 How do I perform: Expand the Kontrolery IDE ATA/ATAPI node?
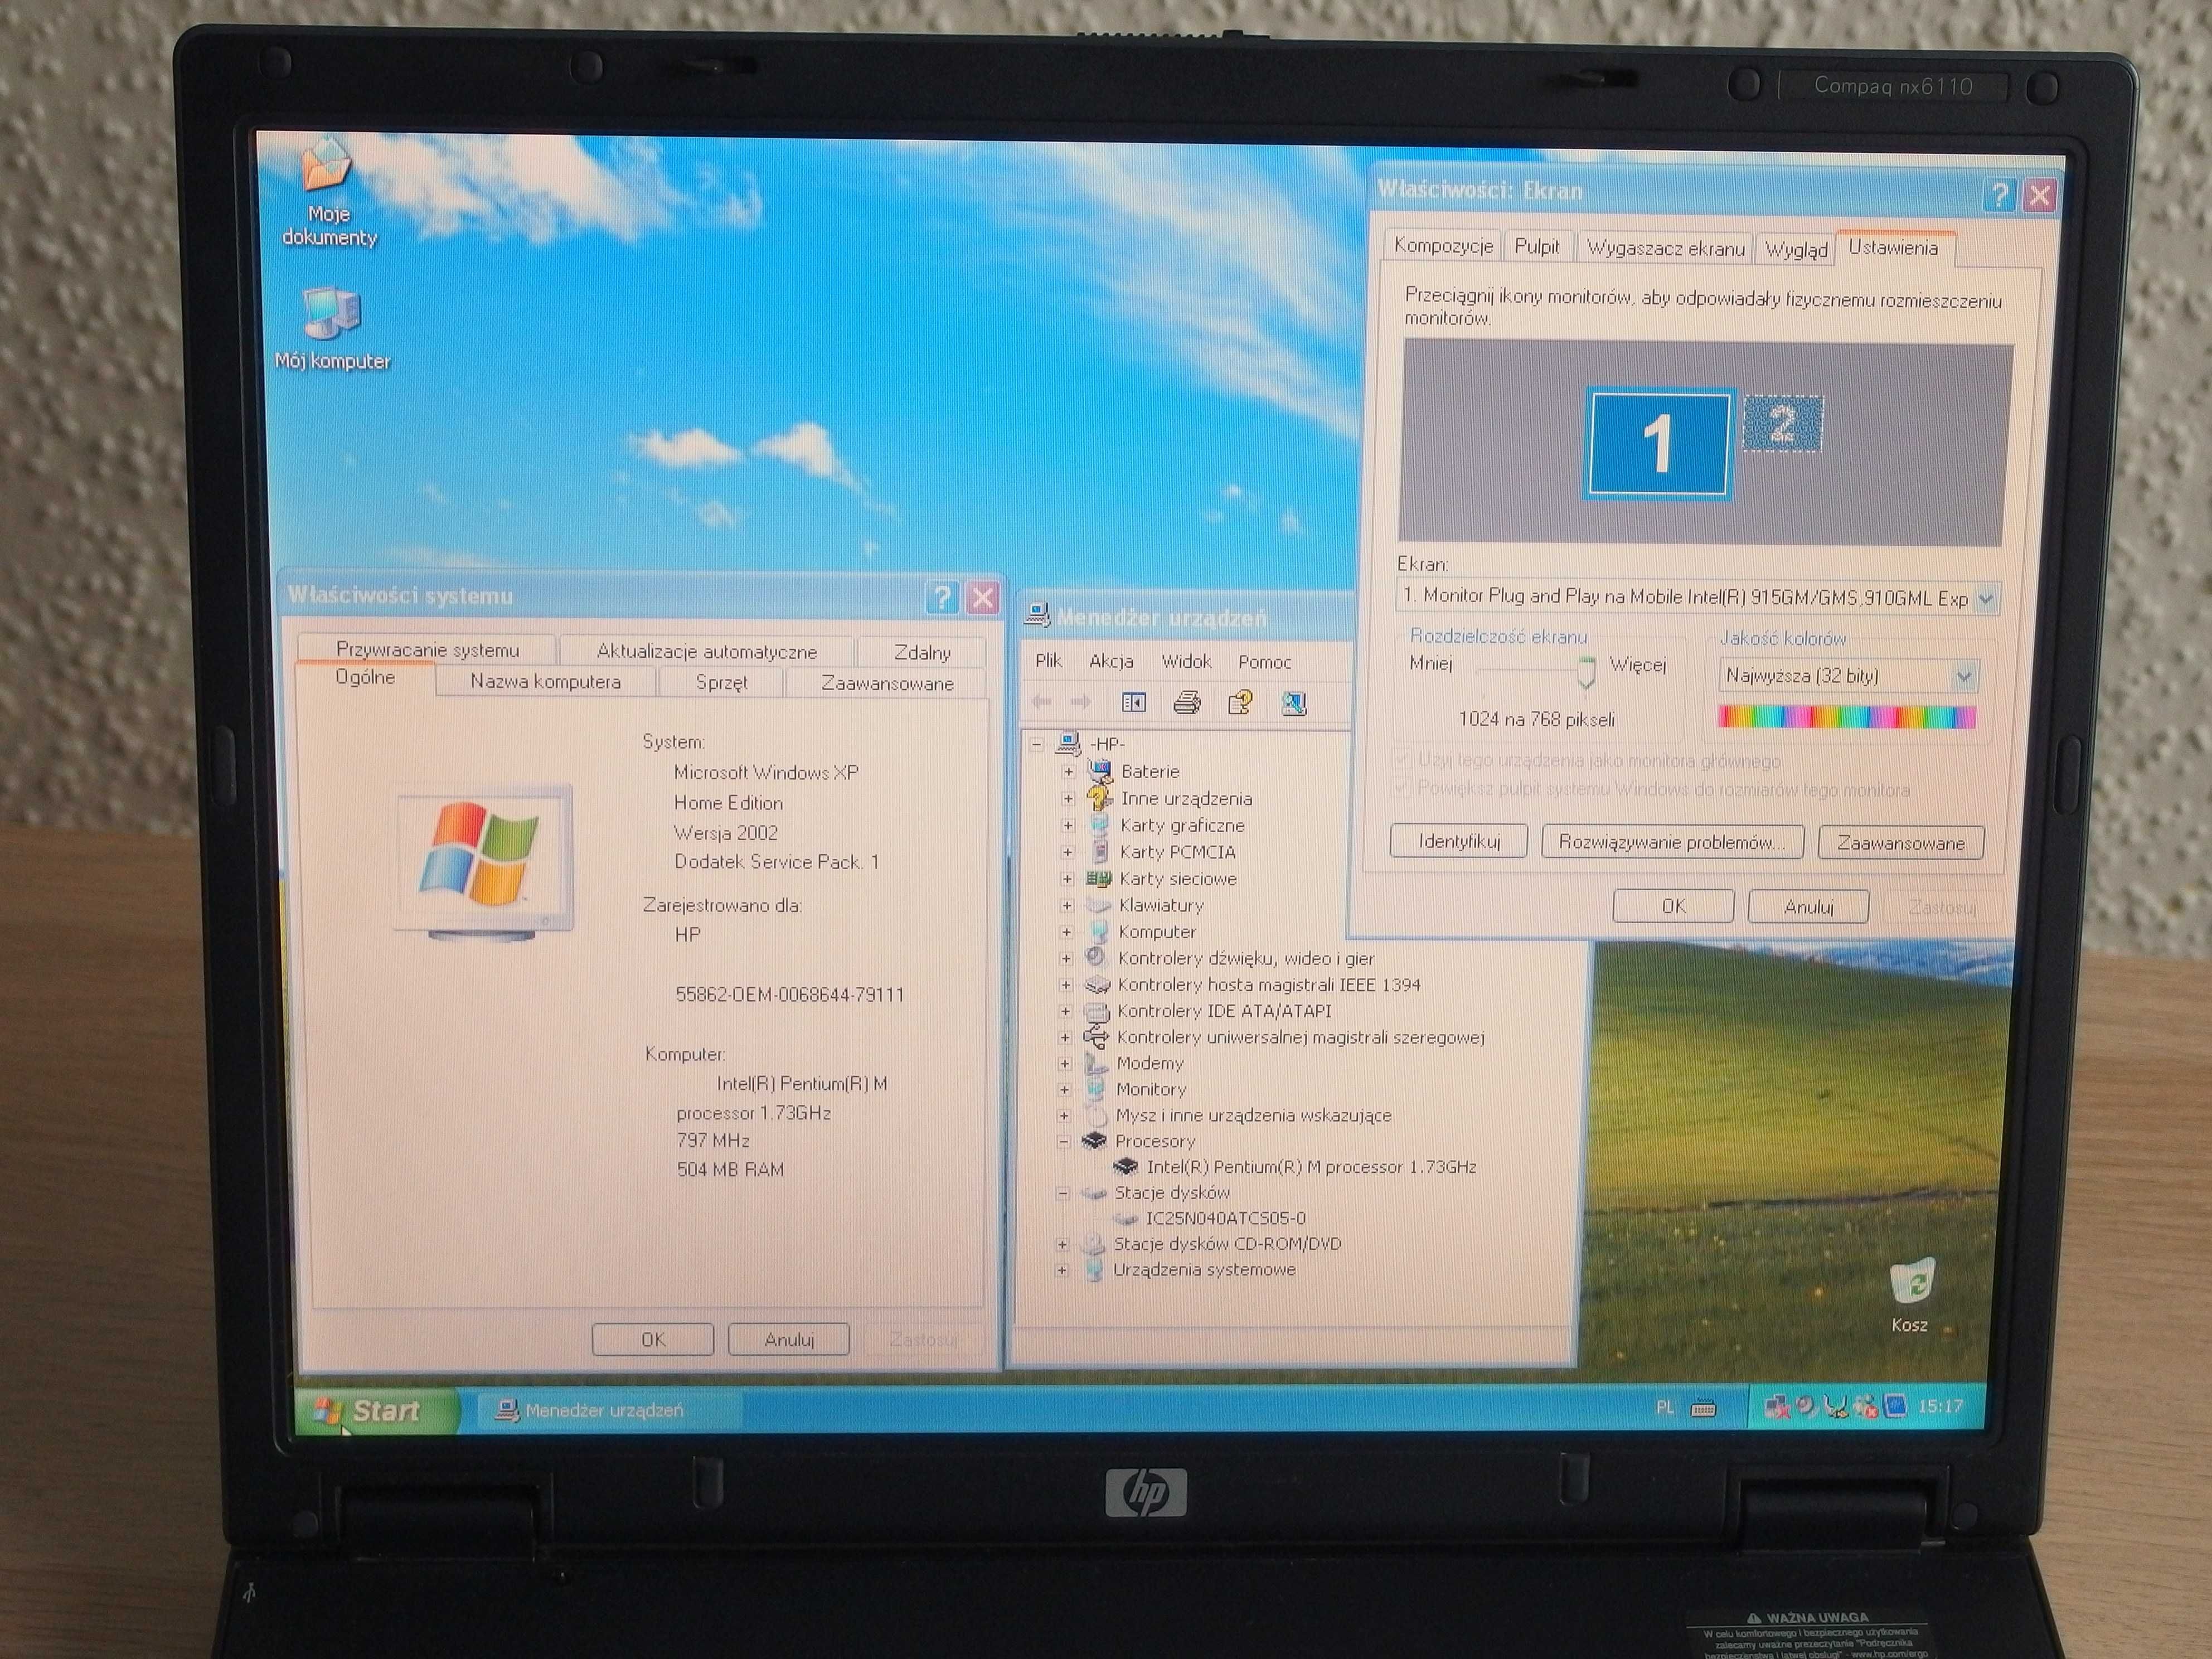point(1066,1011)
